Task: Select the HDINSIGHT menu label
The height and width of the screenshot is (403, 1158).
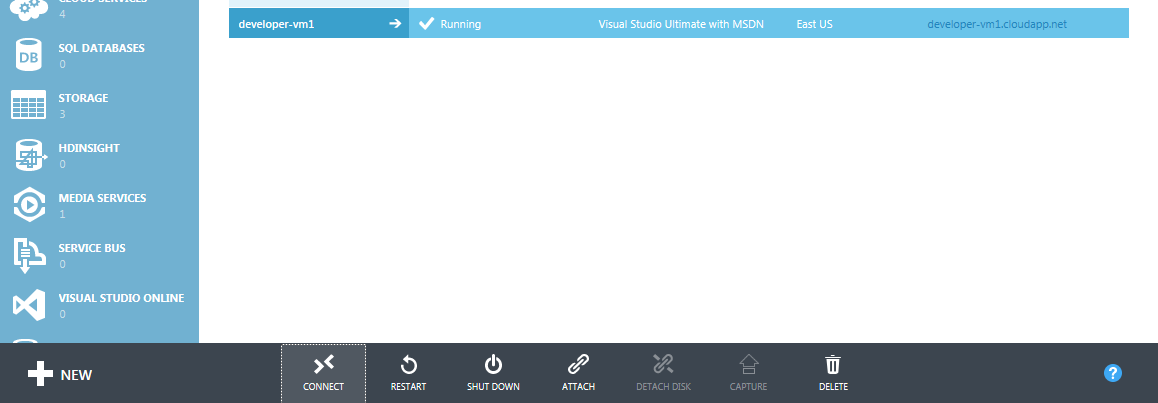Action: (89, 148)
